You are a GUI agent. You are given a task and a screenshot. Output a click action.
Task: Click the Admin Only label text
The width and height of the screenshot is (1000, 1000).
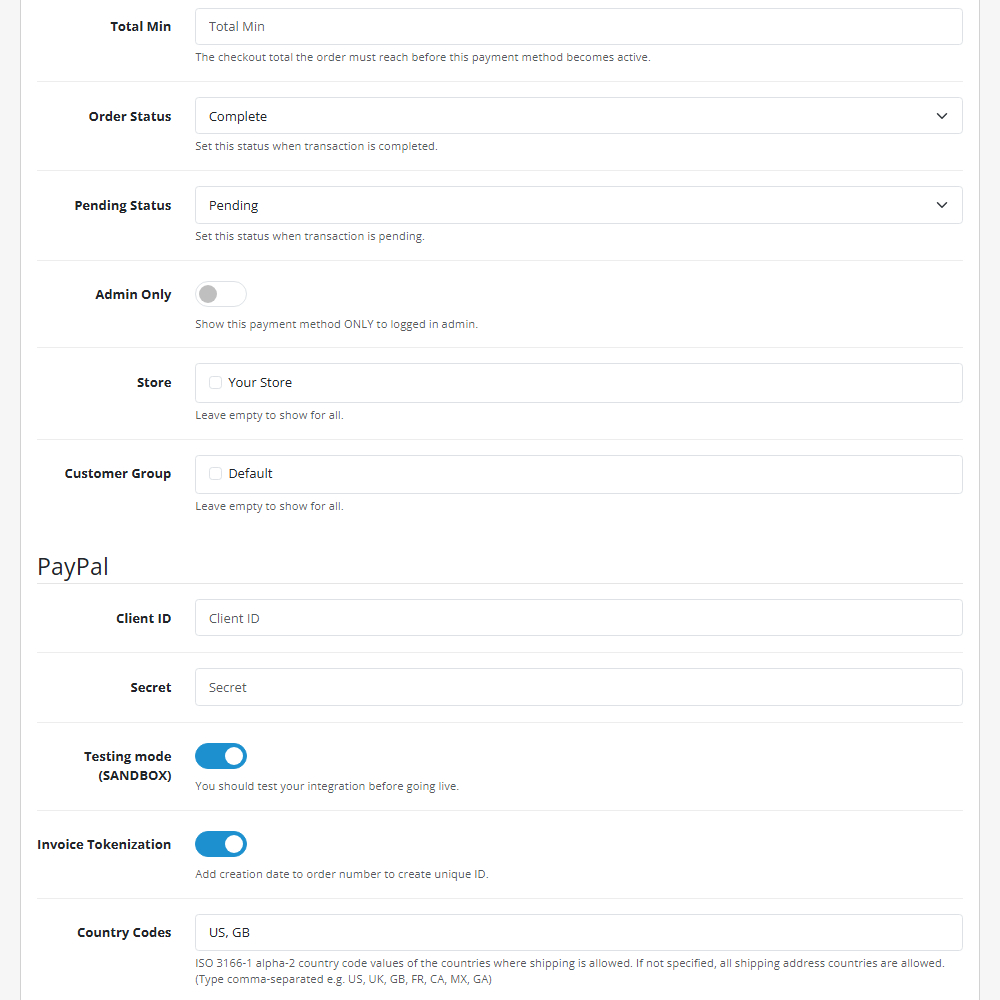pos(133,294)
